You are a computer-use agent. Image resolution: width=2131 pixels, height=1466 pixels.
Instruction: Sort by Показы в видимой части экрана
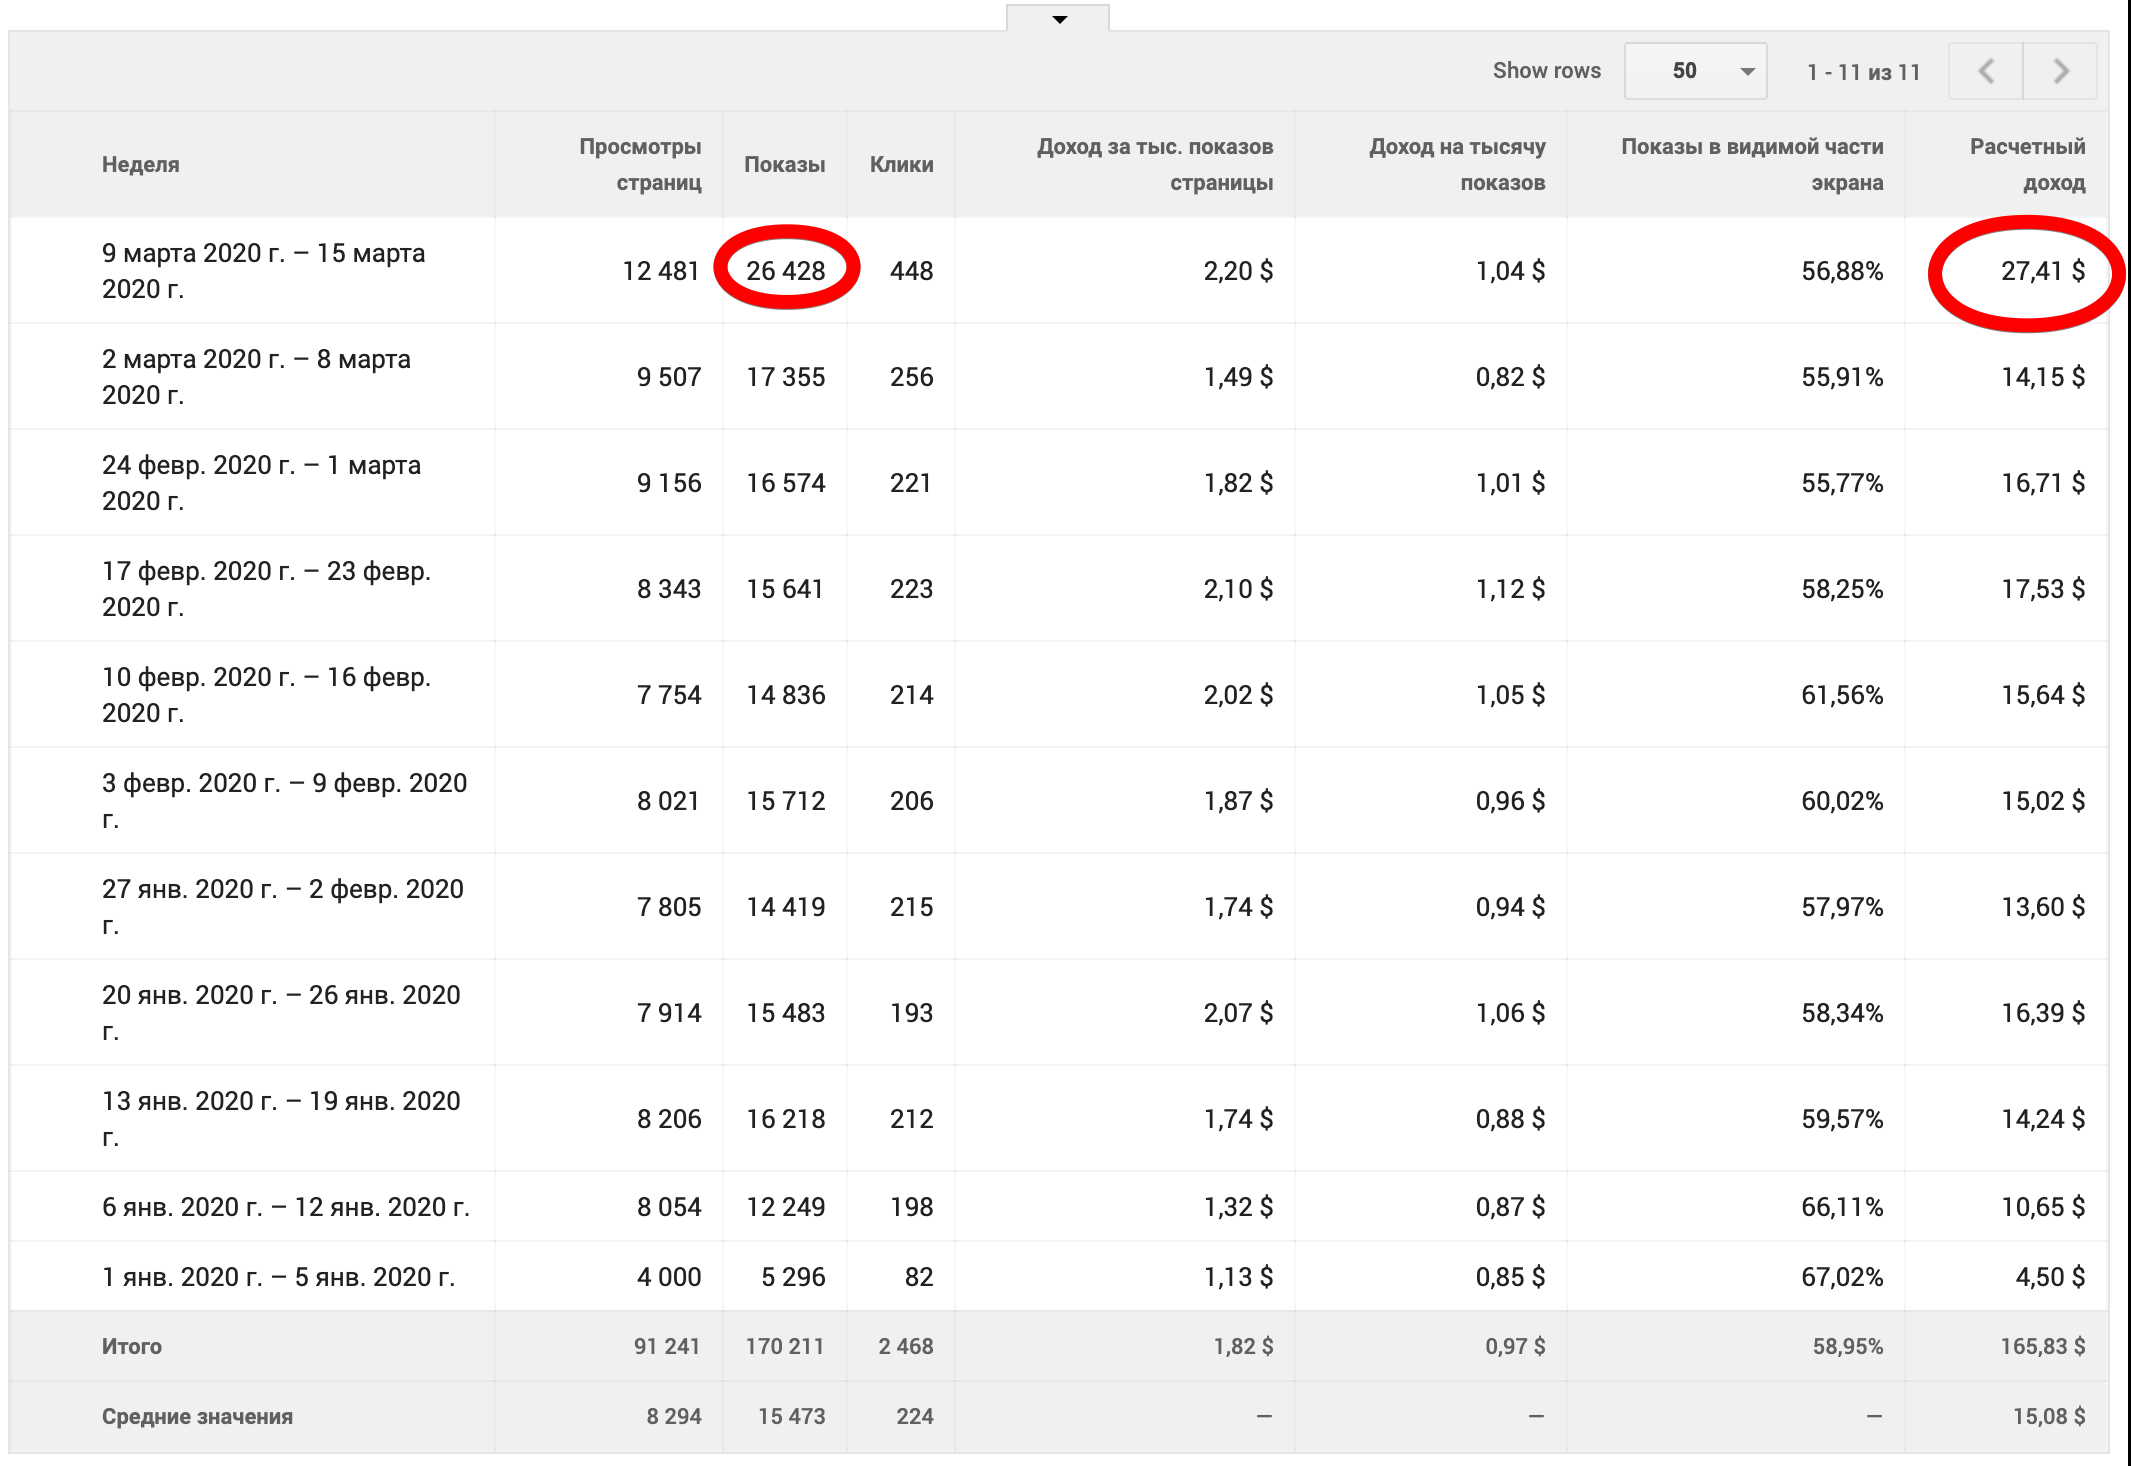click(1751, 165)
